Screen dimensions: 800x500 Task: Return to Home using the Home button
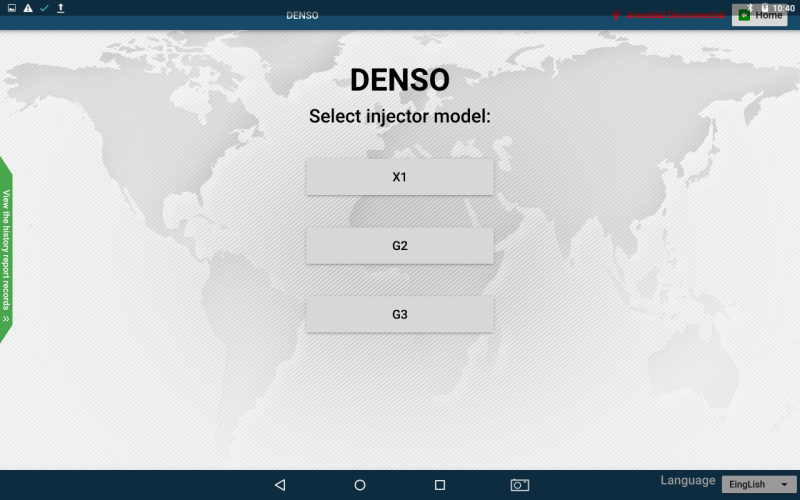[x=759, y=16]
